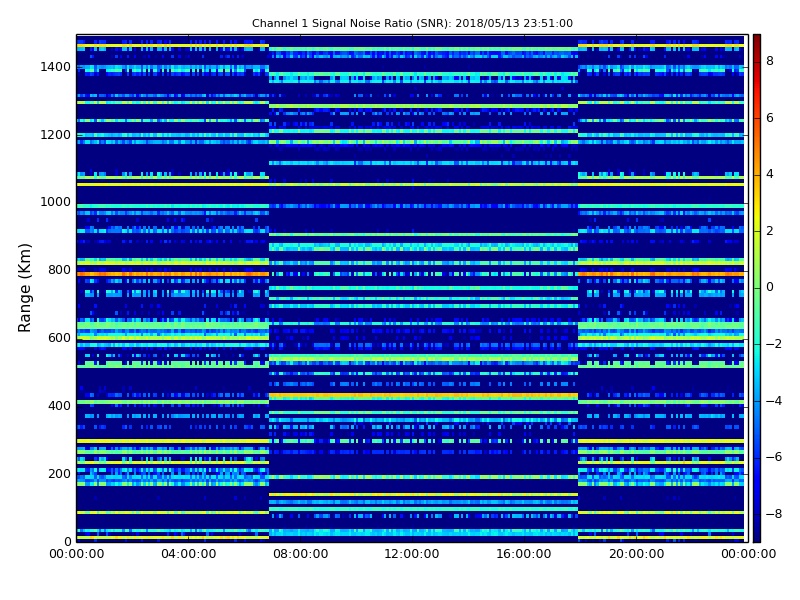The height and width of the screenshot is (600, 800).
Task: Click the 04:00:00 time tick label
Action: tap(189, 554)
